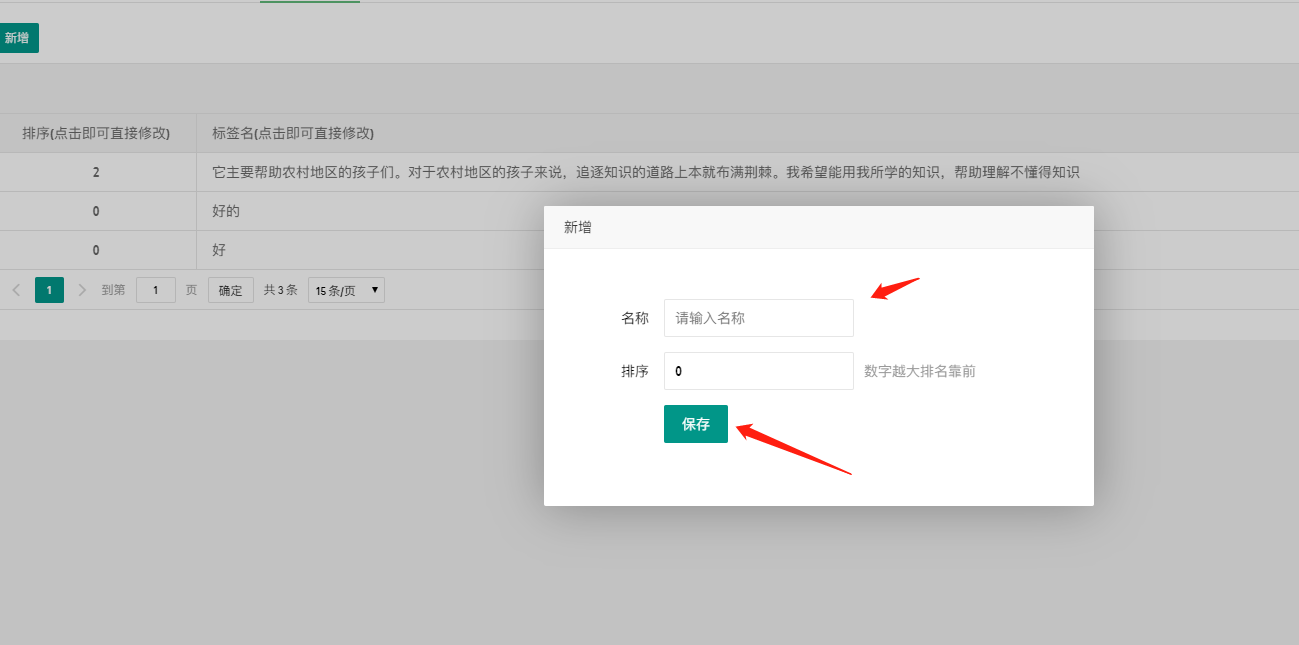The height and width of the screenshot is (645, 1299).
Task: Click the 排序 label in the dialog
Action: coord(635,371)
